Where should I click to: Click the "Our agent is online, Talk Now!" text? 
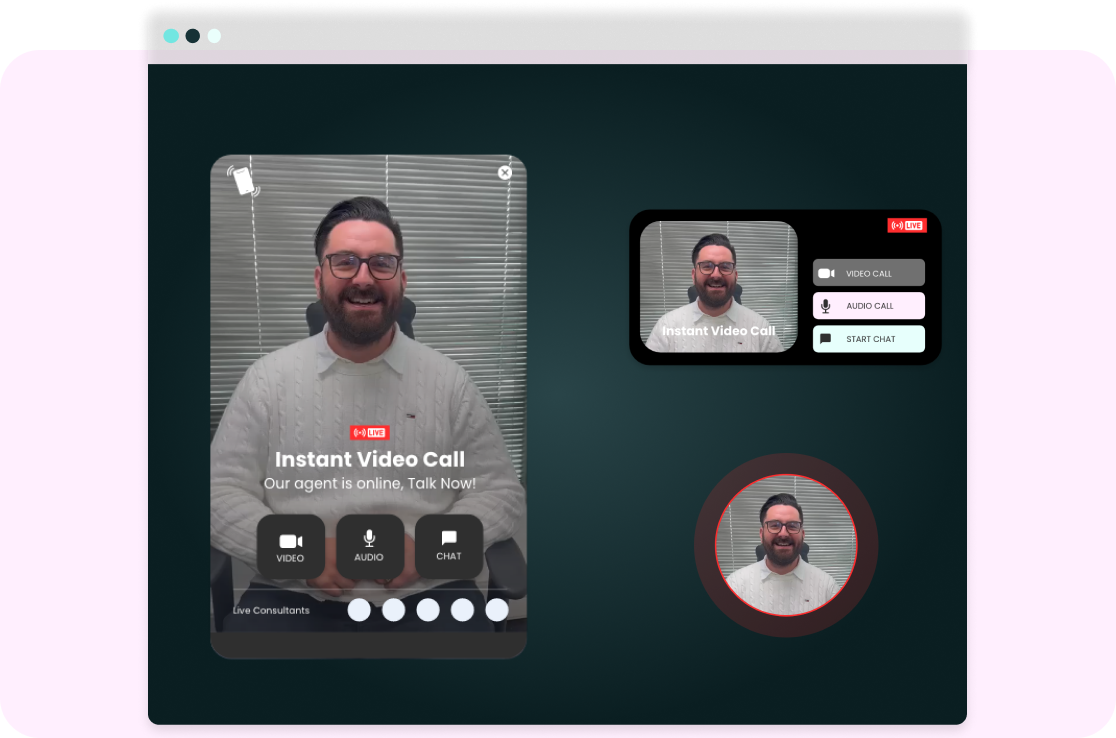369,484
